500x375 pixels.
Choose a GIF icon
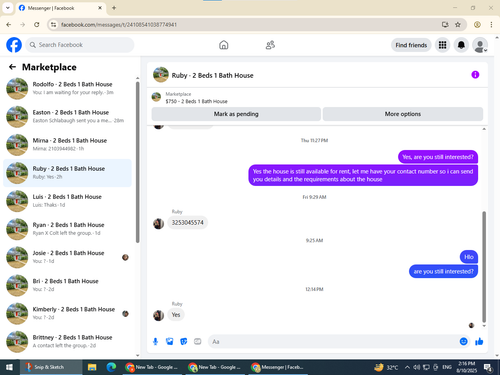click(x=198, y=341)
